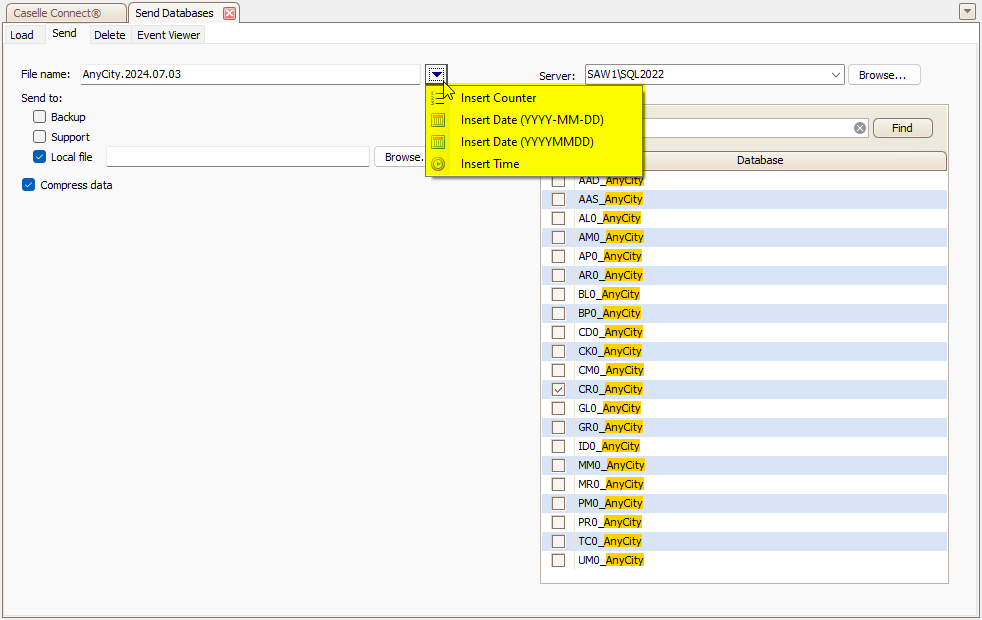The height and width of the screenshot is (620, 982).
Task: Click the Browse button for Local file
Action: tap(401, 157)
